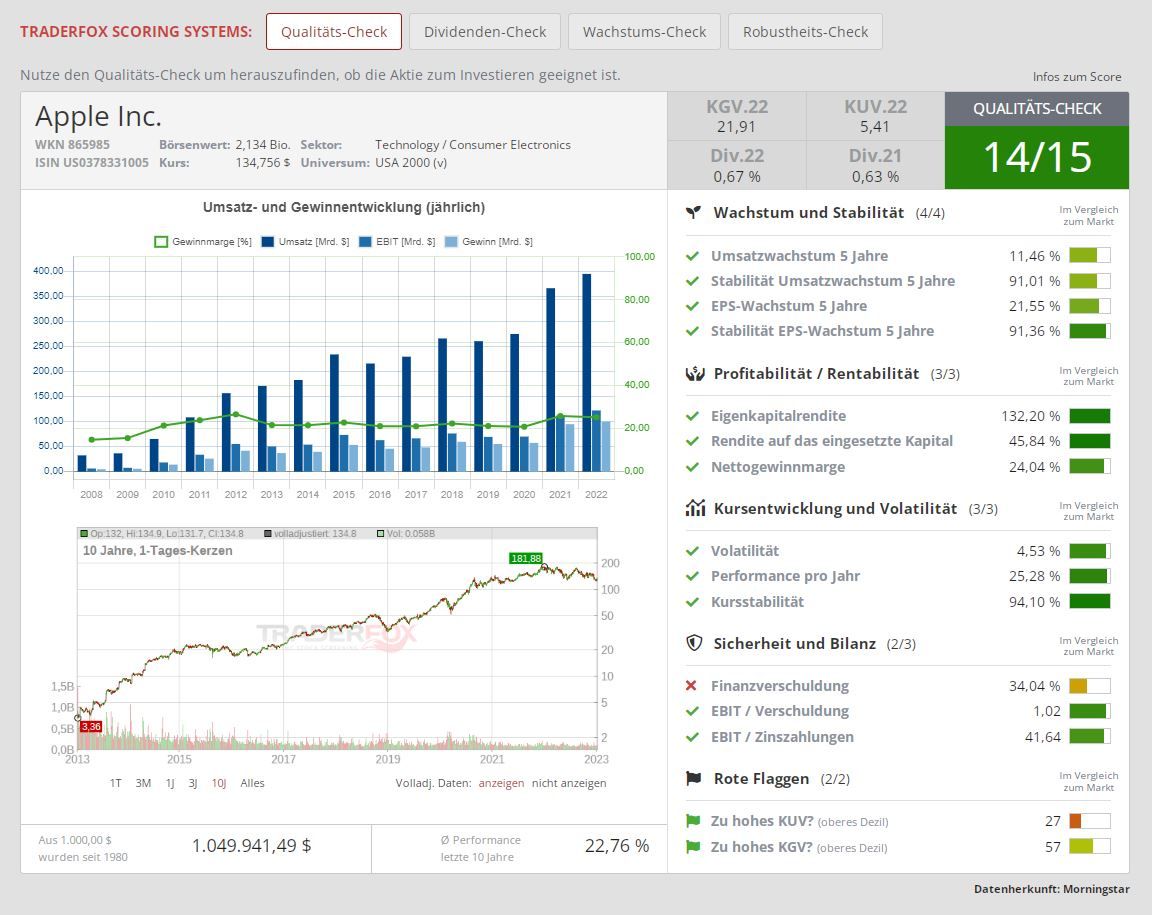1152x915 pixels.
Task: Click the Kursstabilität label
Action: pos(757,602)
